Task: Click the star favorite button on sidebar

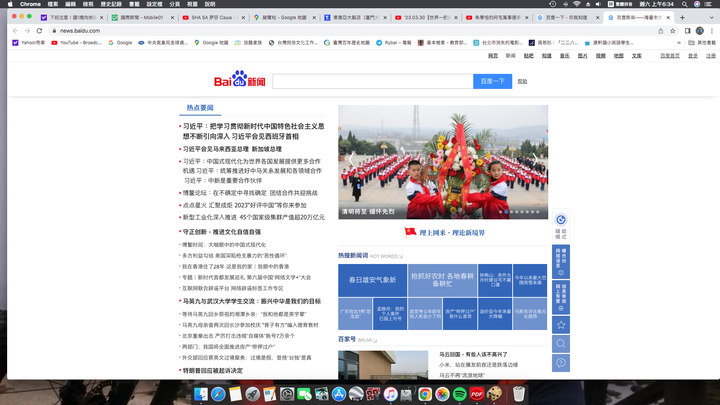Action: 561,325
